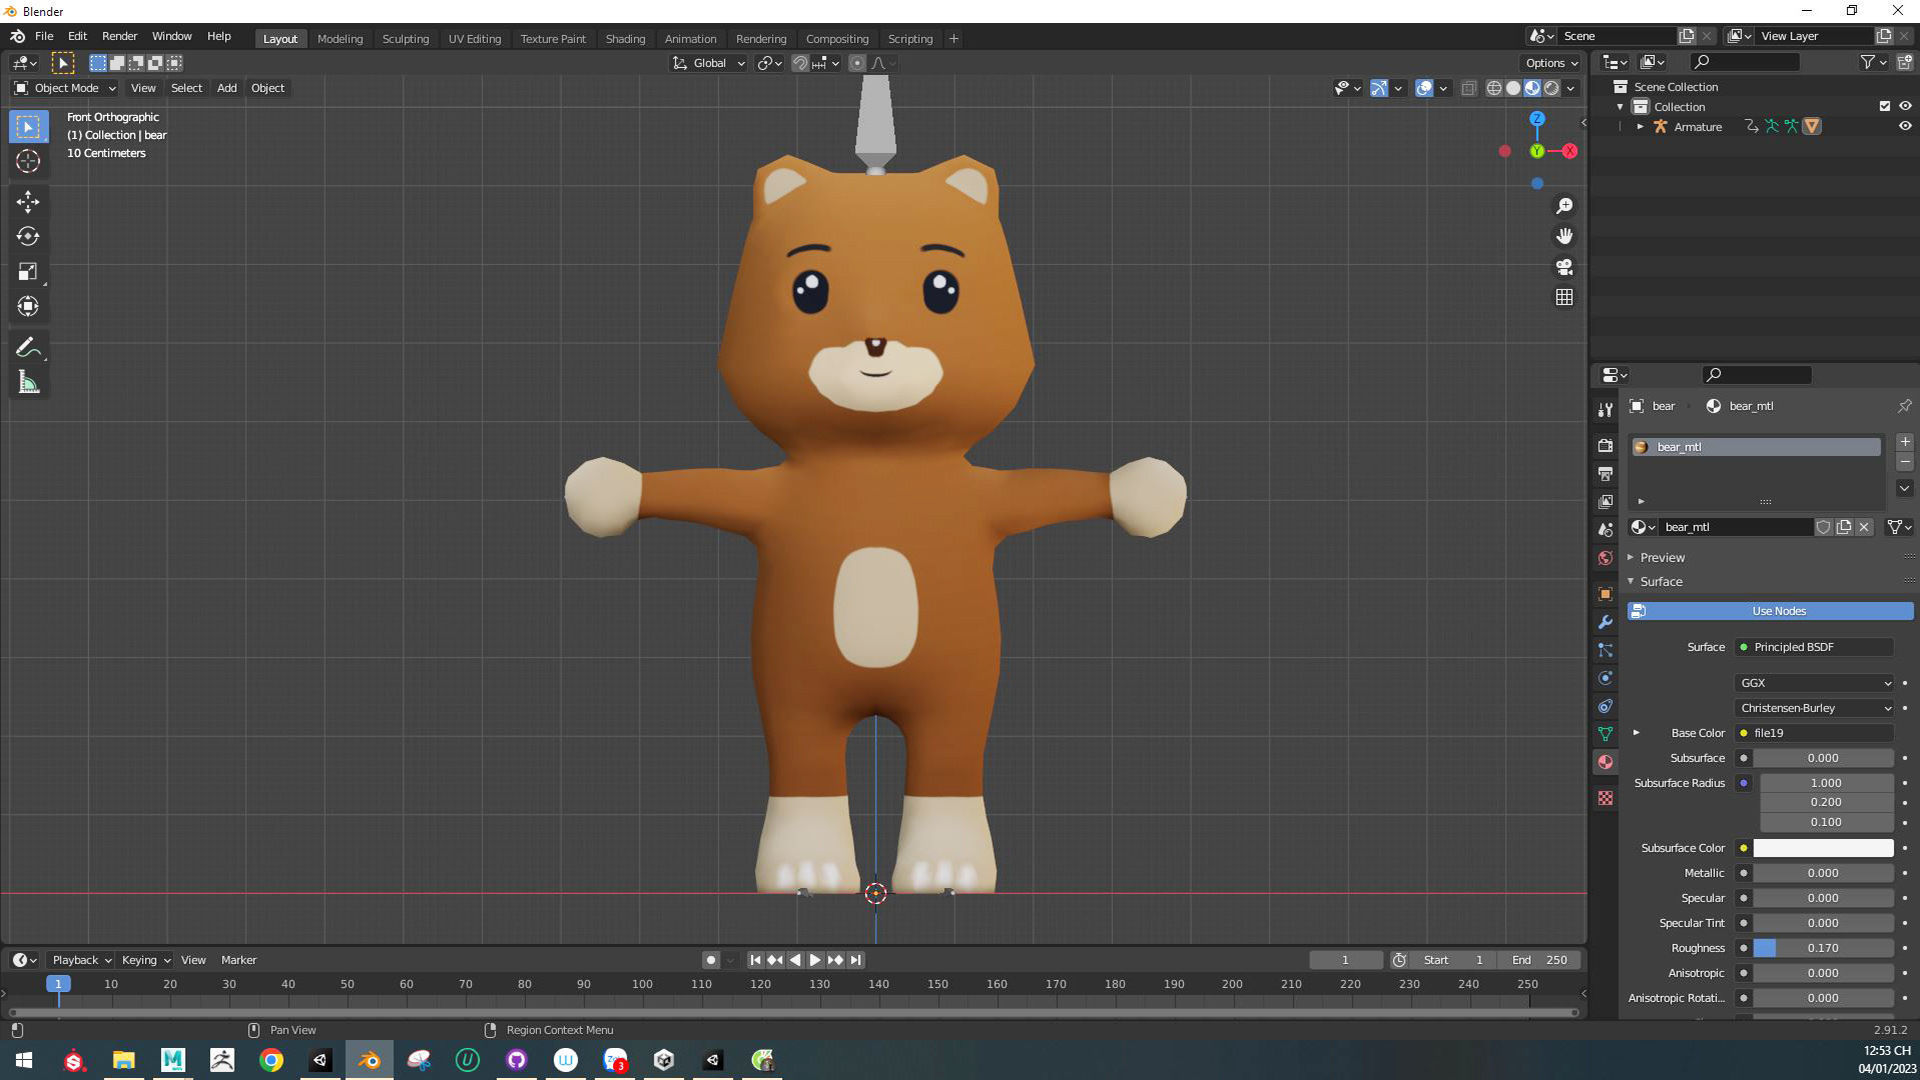Screen dimensions: 1920x1080
Task: Open the Christensen-Burley subsurface method dropdown
Action: [1814, 708]
